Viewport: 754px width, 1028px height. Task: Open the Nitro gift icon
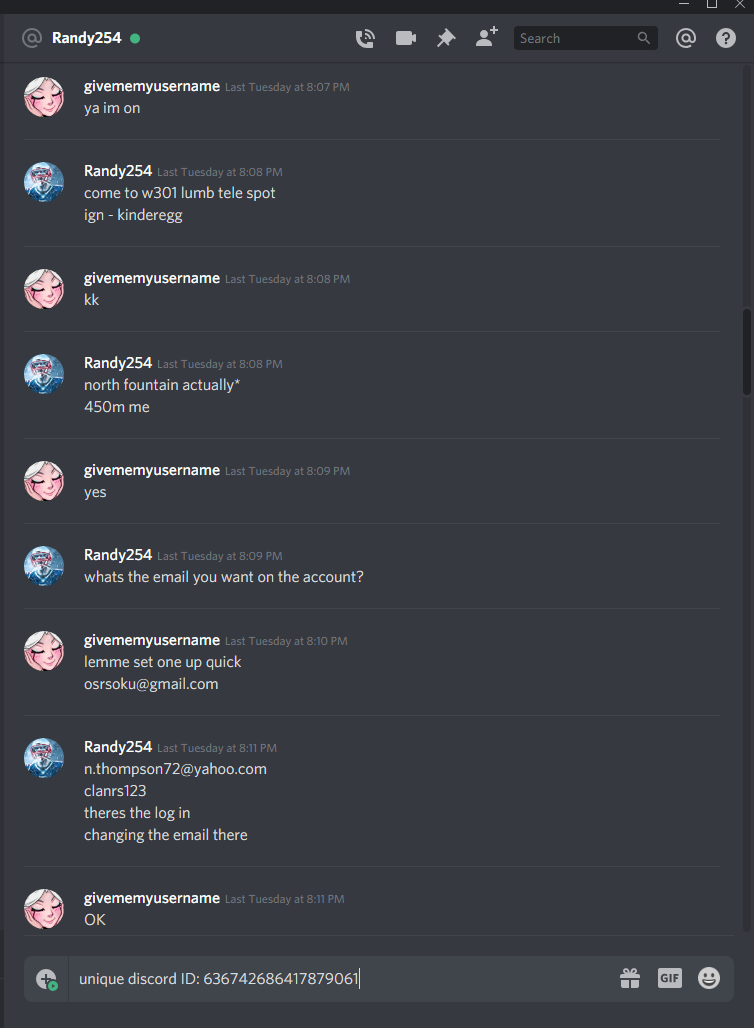tap(630, 978)
